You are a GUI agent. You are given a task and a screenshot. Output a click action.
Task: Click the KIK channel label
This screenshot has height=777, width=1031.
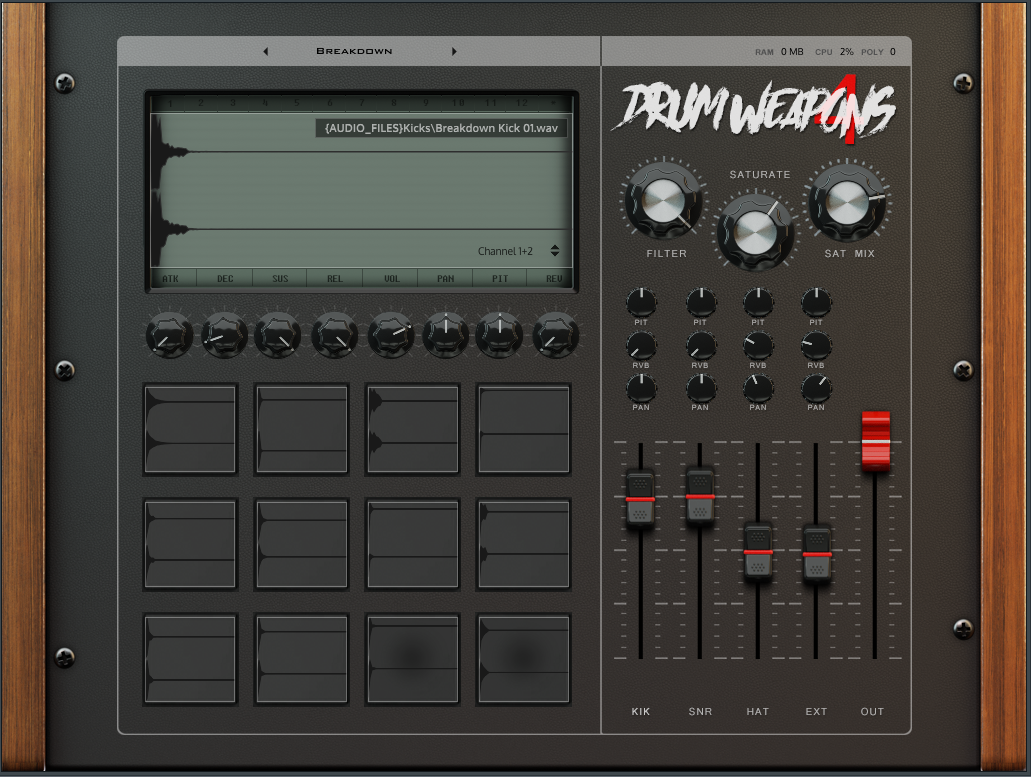click(x=641, y=712)
